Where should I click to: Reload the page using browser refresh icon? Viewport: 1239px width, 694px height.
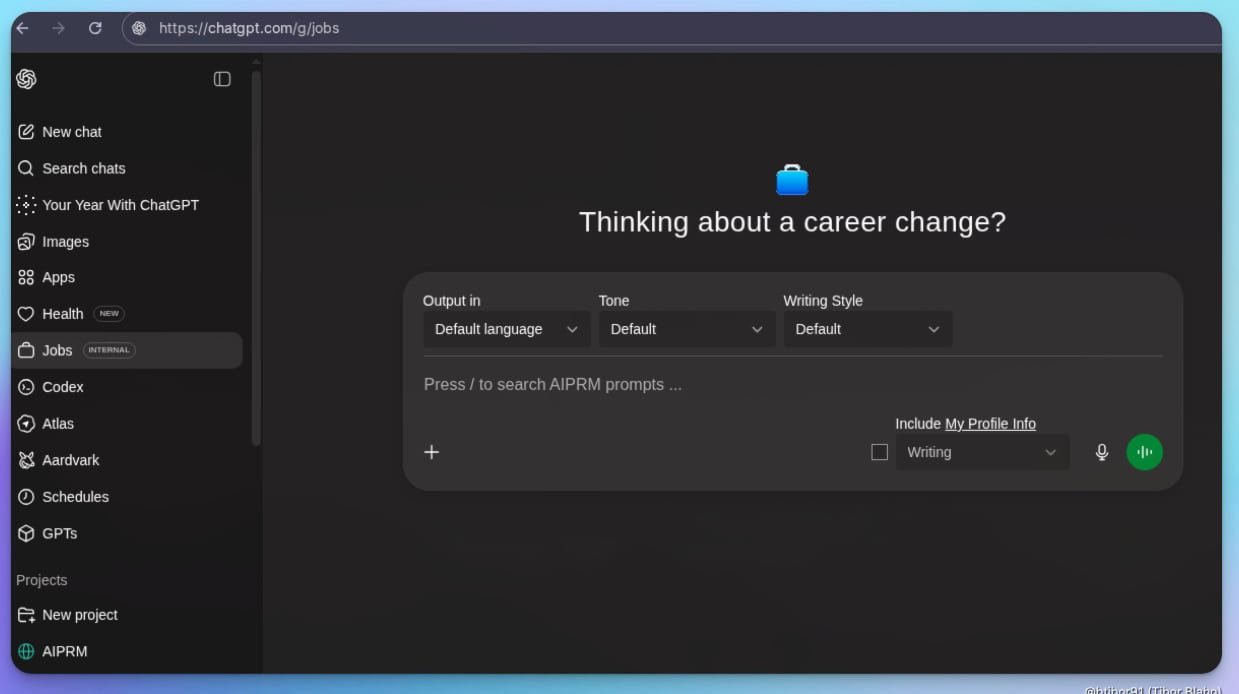click(95, 28)
